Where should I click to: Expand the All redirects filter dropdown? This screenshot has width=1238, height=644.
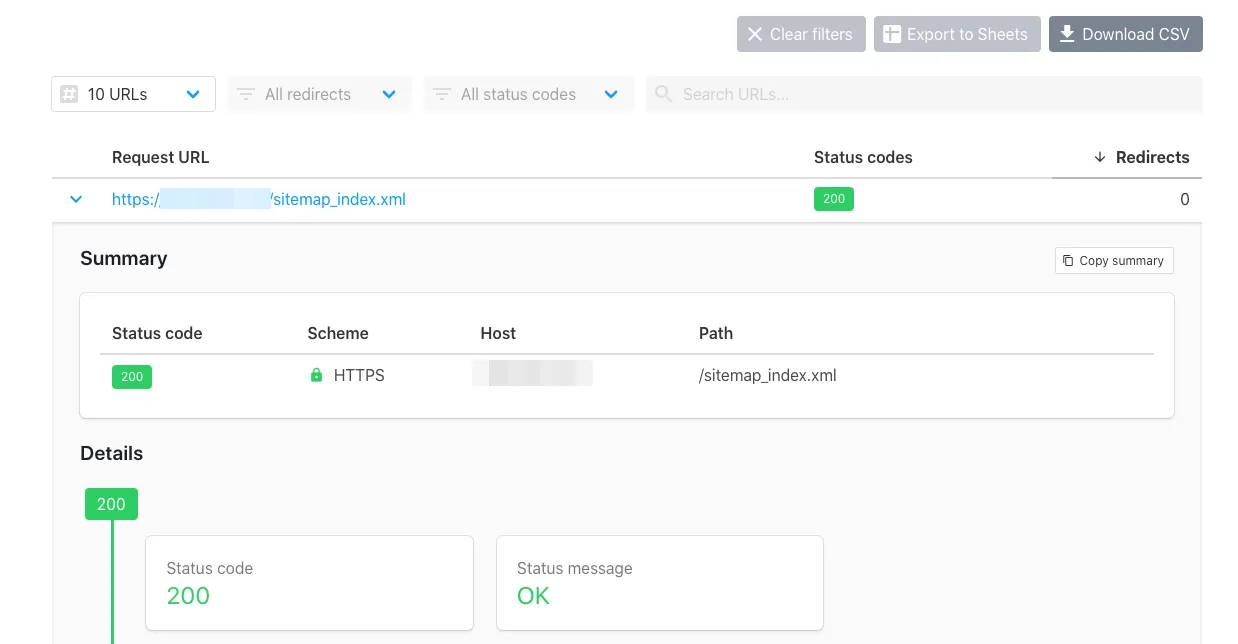tap(389, 94)
